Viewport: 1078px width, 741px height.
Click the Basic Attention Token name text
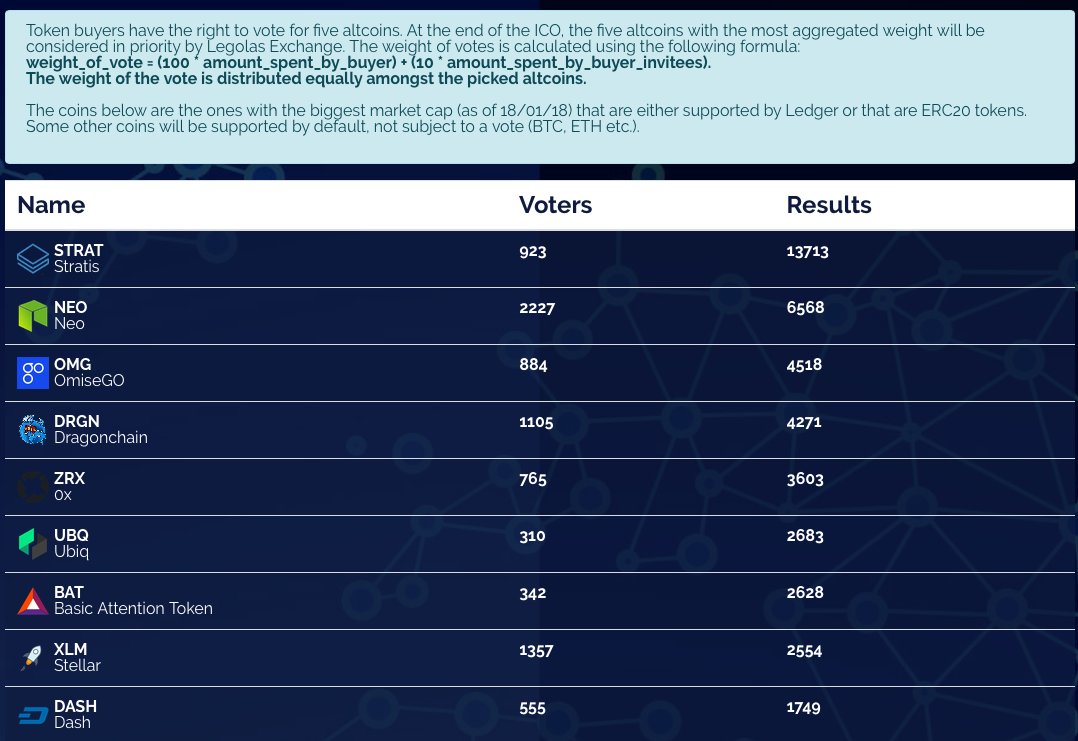point(133,608)
